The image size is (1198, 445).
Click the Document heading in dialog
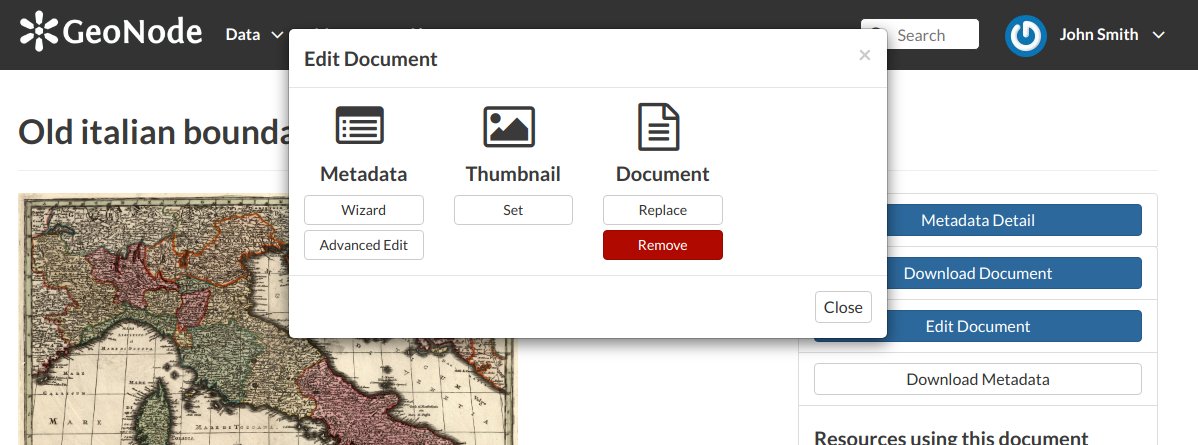[x=662, y=174]
